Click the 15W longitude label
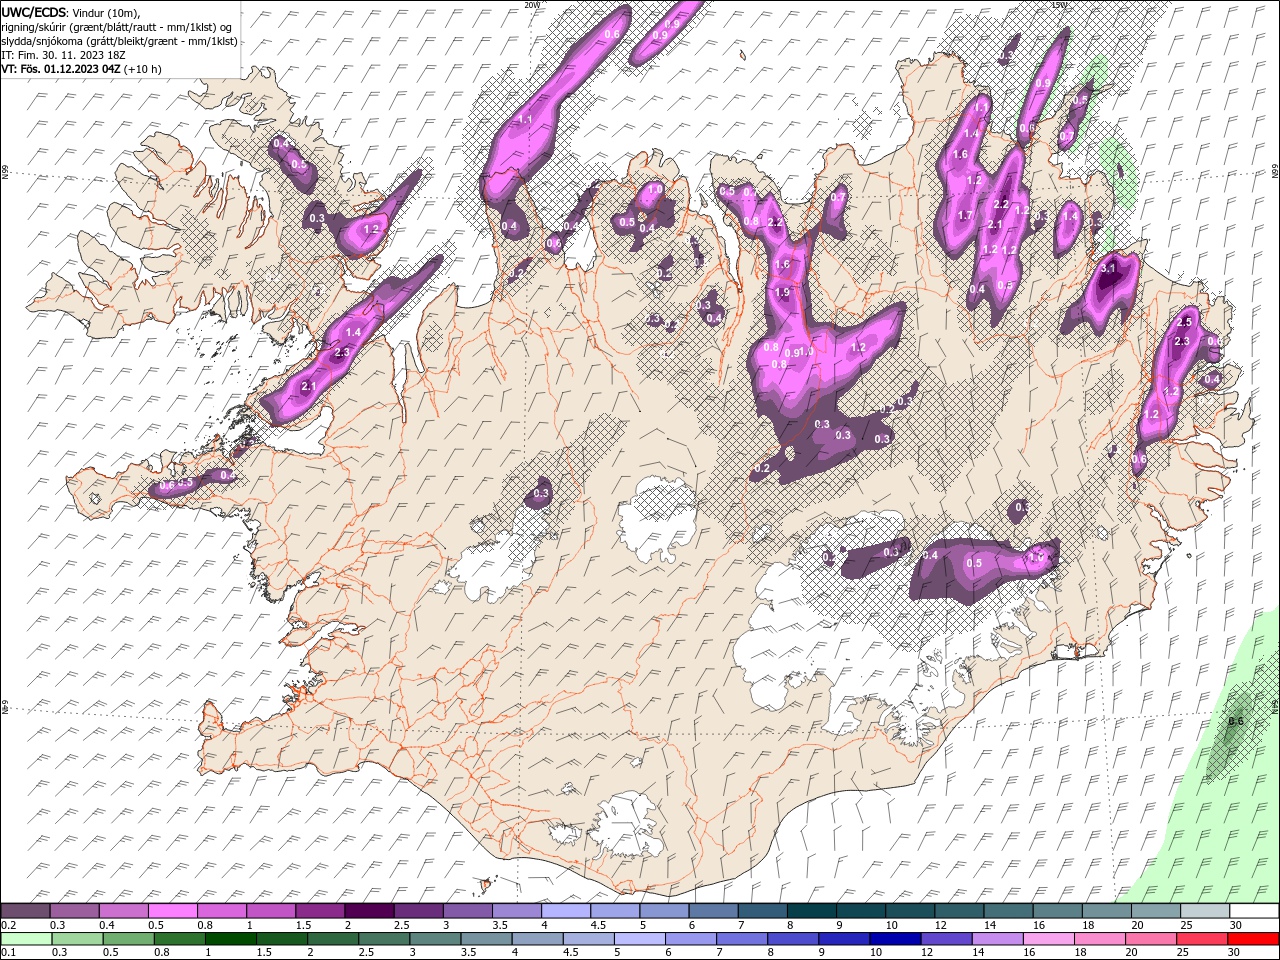 pyautogui.click(x=1058, y=5)
